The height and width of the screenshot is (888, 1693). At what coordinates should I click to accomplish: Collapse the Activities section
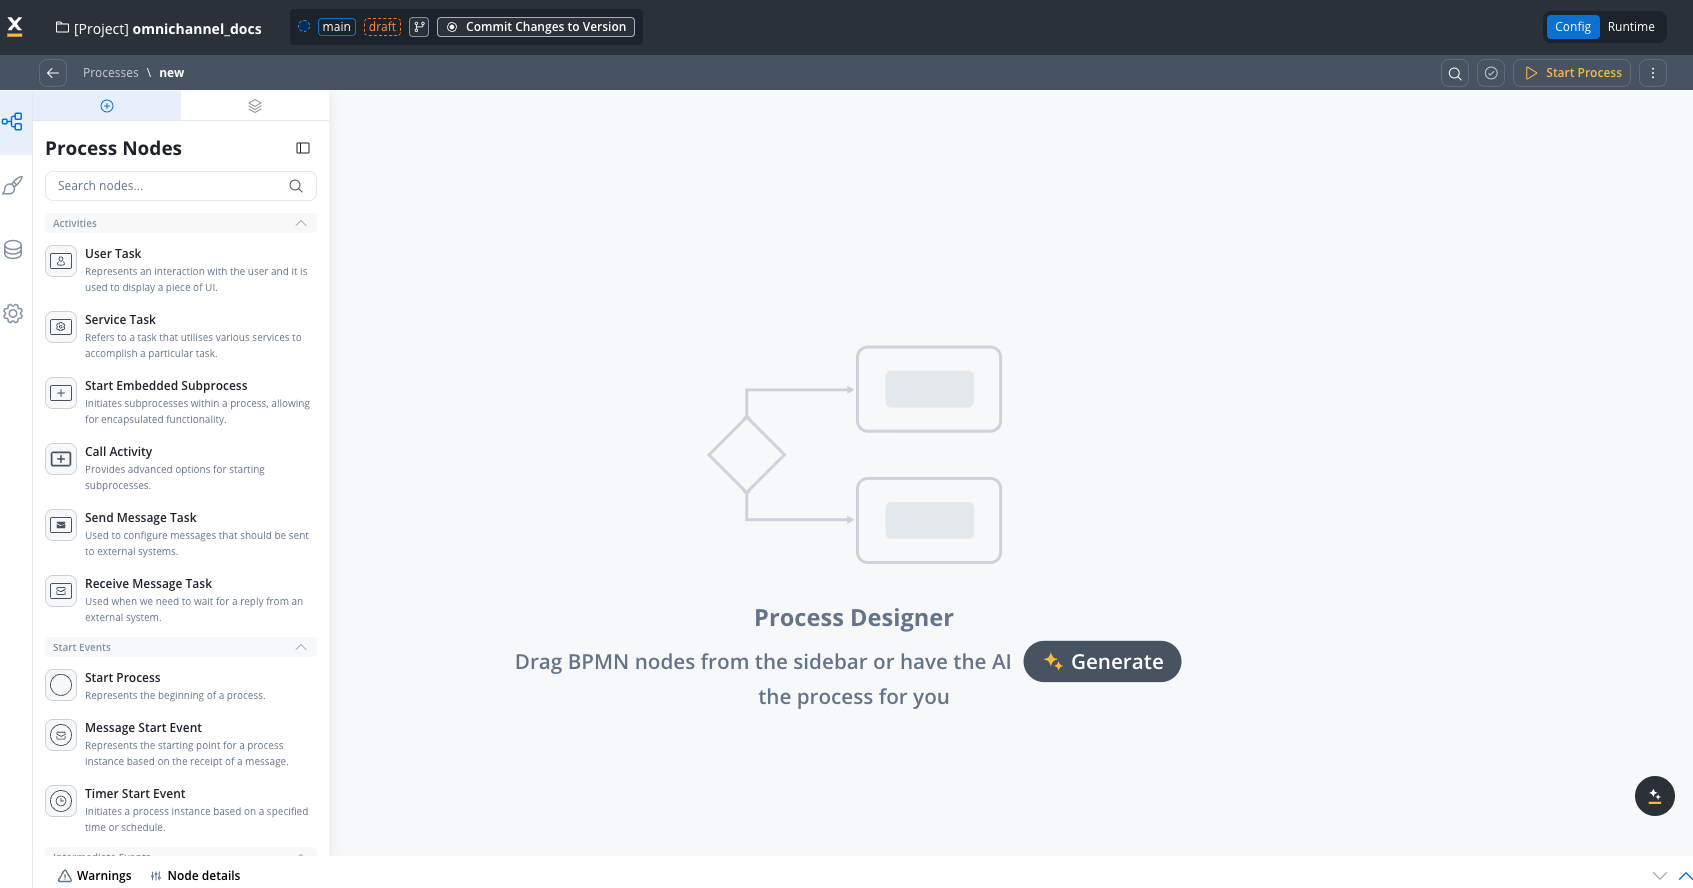point(301,223)
